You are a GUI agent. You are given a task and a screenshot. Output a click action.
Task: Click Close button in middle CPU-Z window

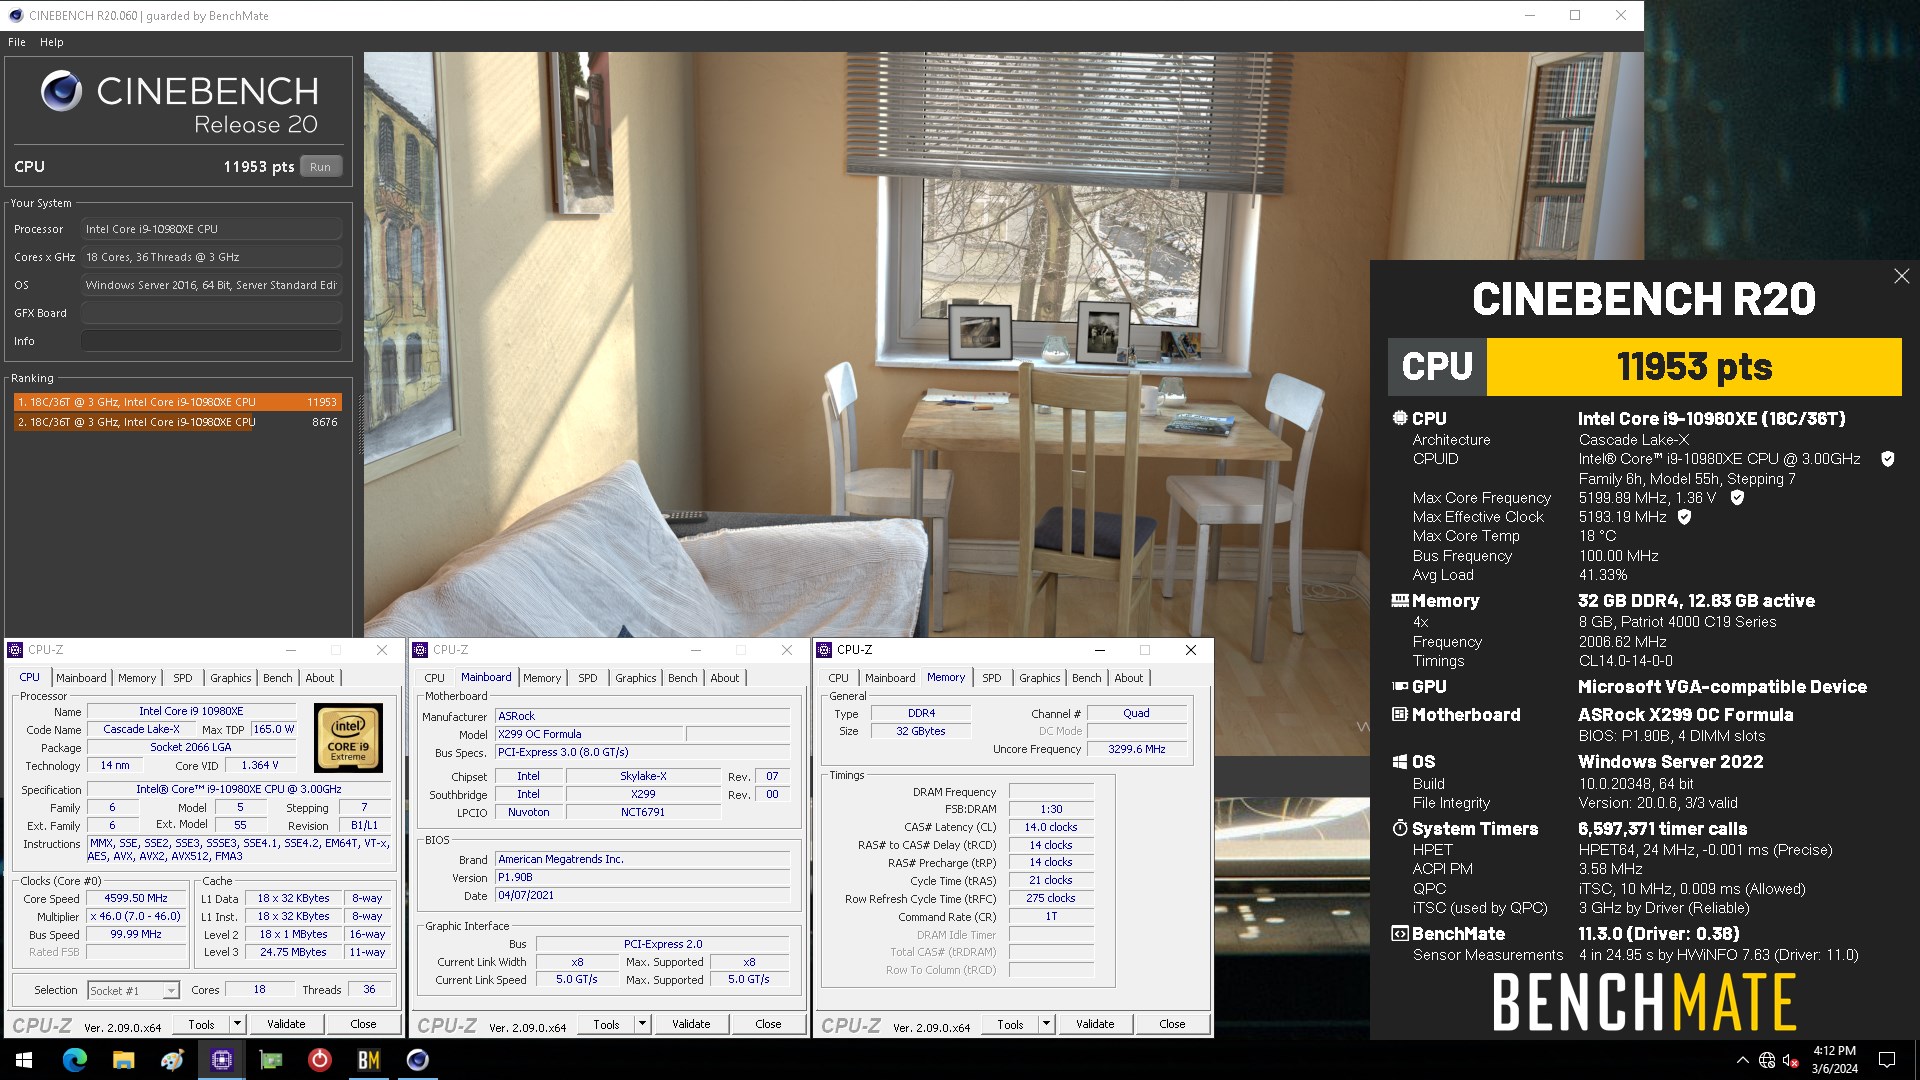pyautogui.click(x=768, y=1024)
